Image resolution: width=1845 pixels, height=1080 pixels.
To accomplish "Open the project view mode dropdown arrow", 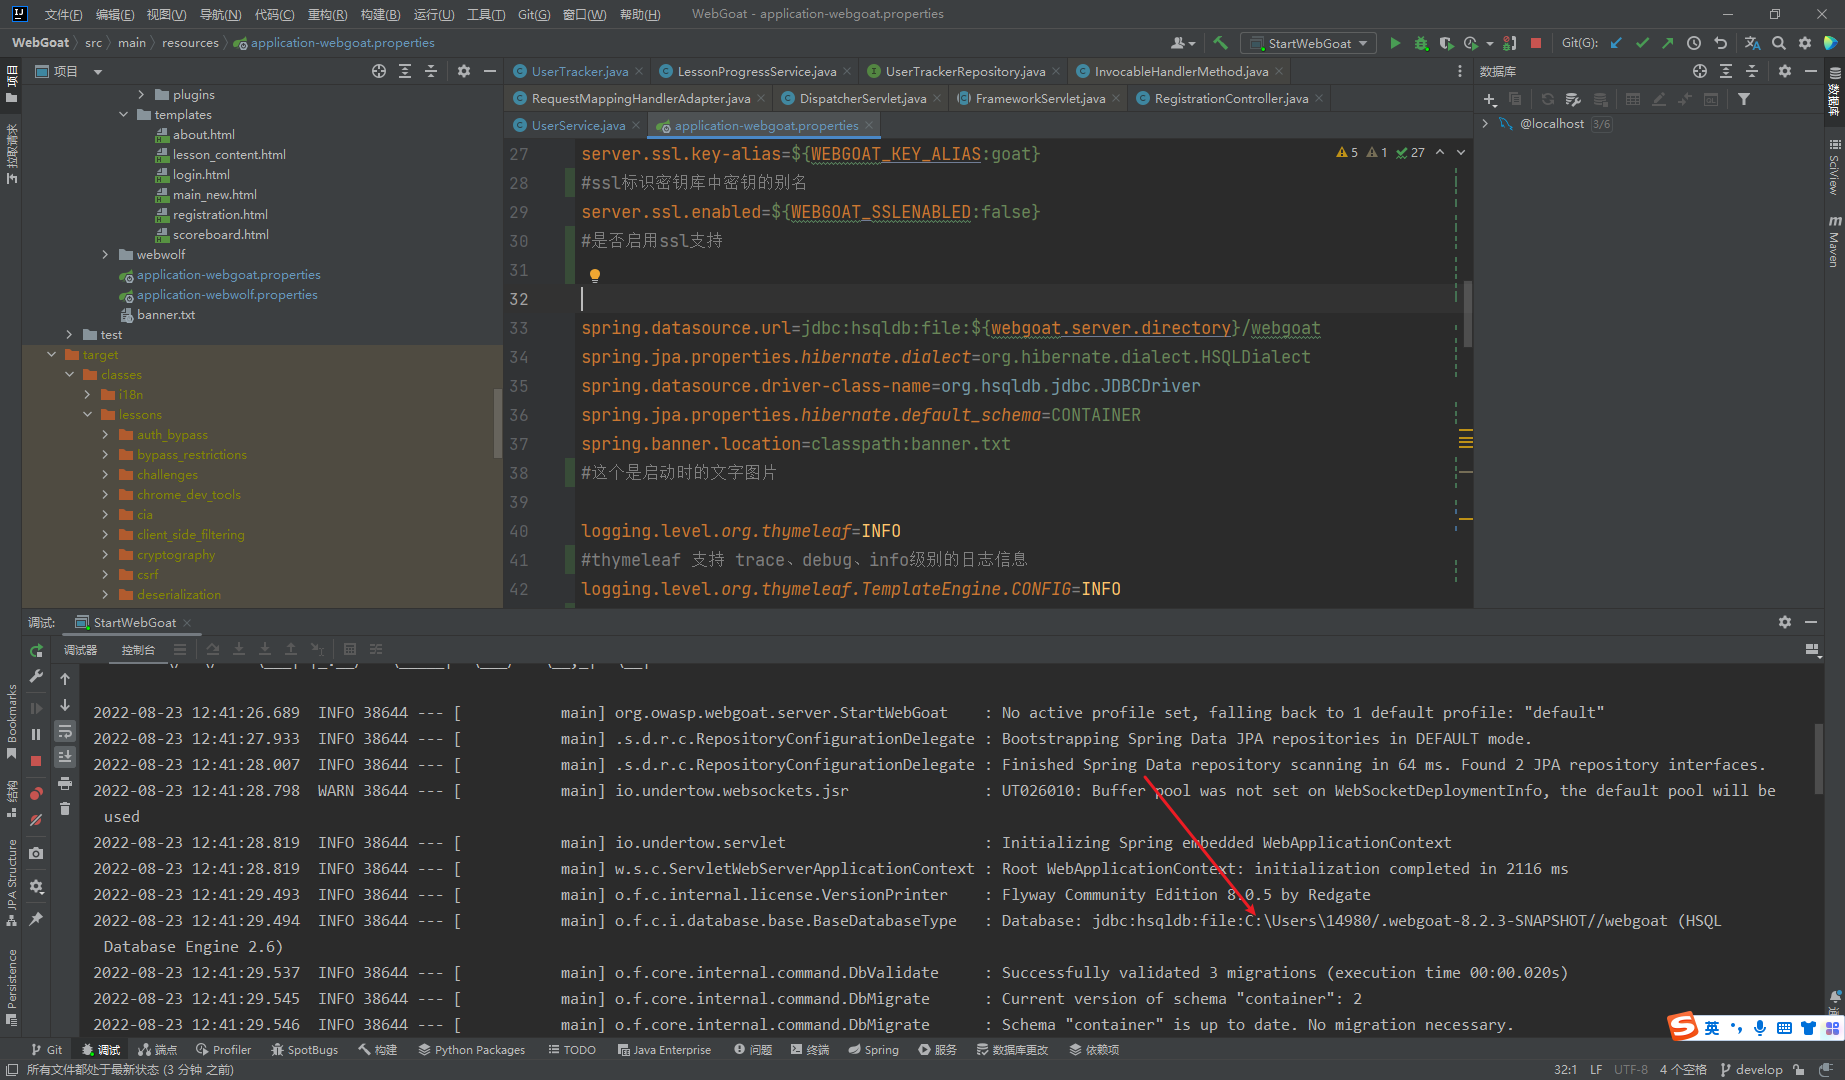I will coord(98,72).
